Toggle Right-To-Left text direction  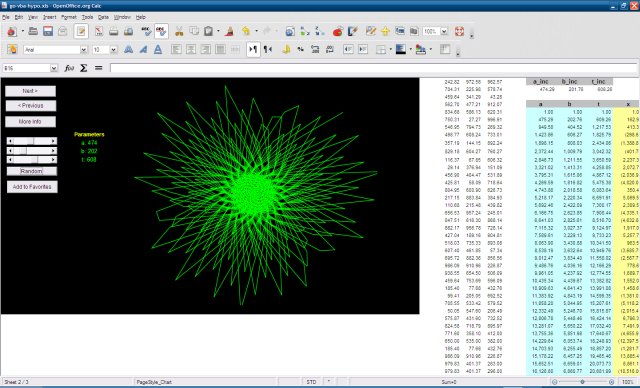pos(268,49)
